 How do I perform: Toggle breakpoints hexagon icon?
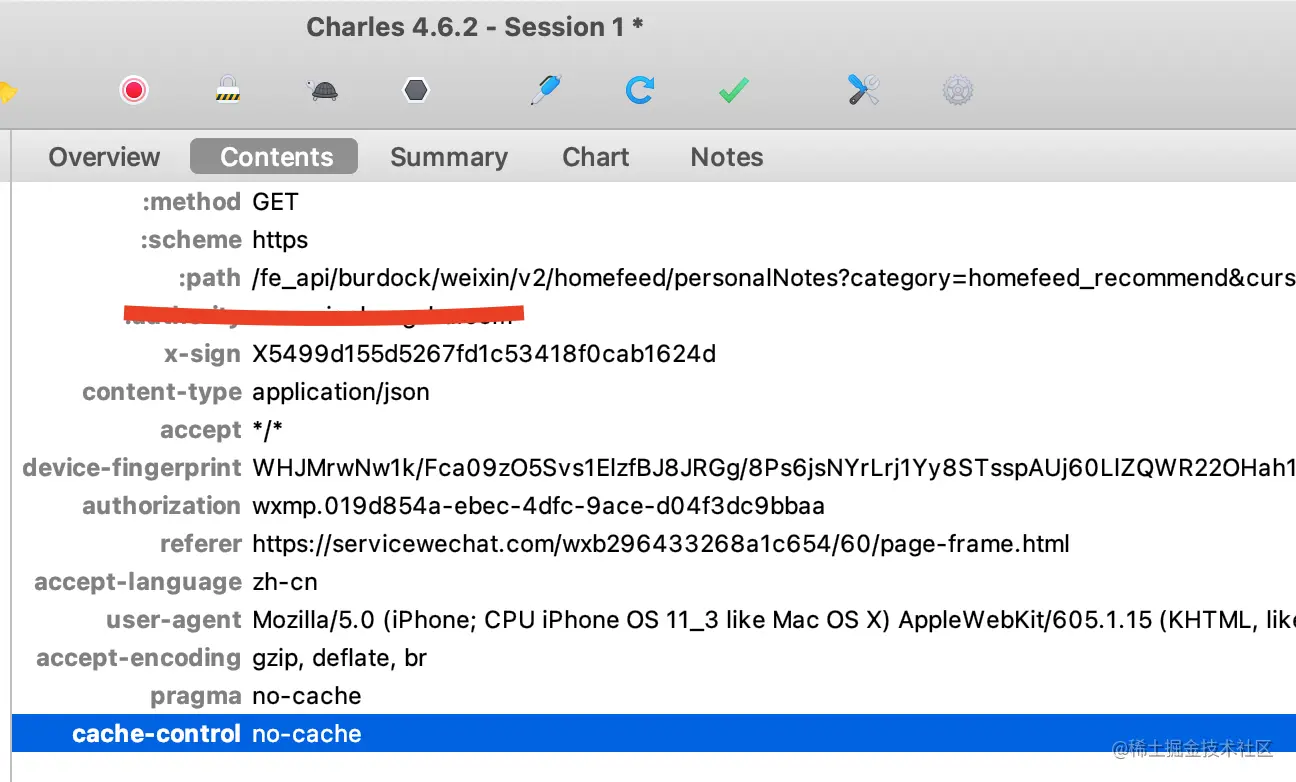[x=416, y=91]
